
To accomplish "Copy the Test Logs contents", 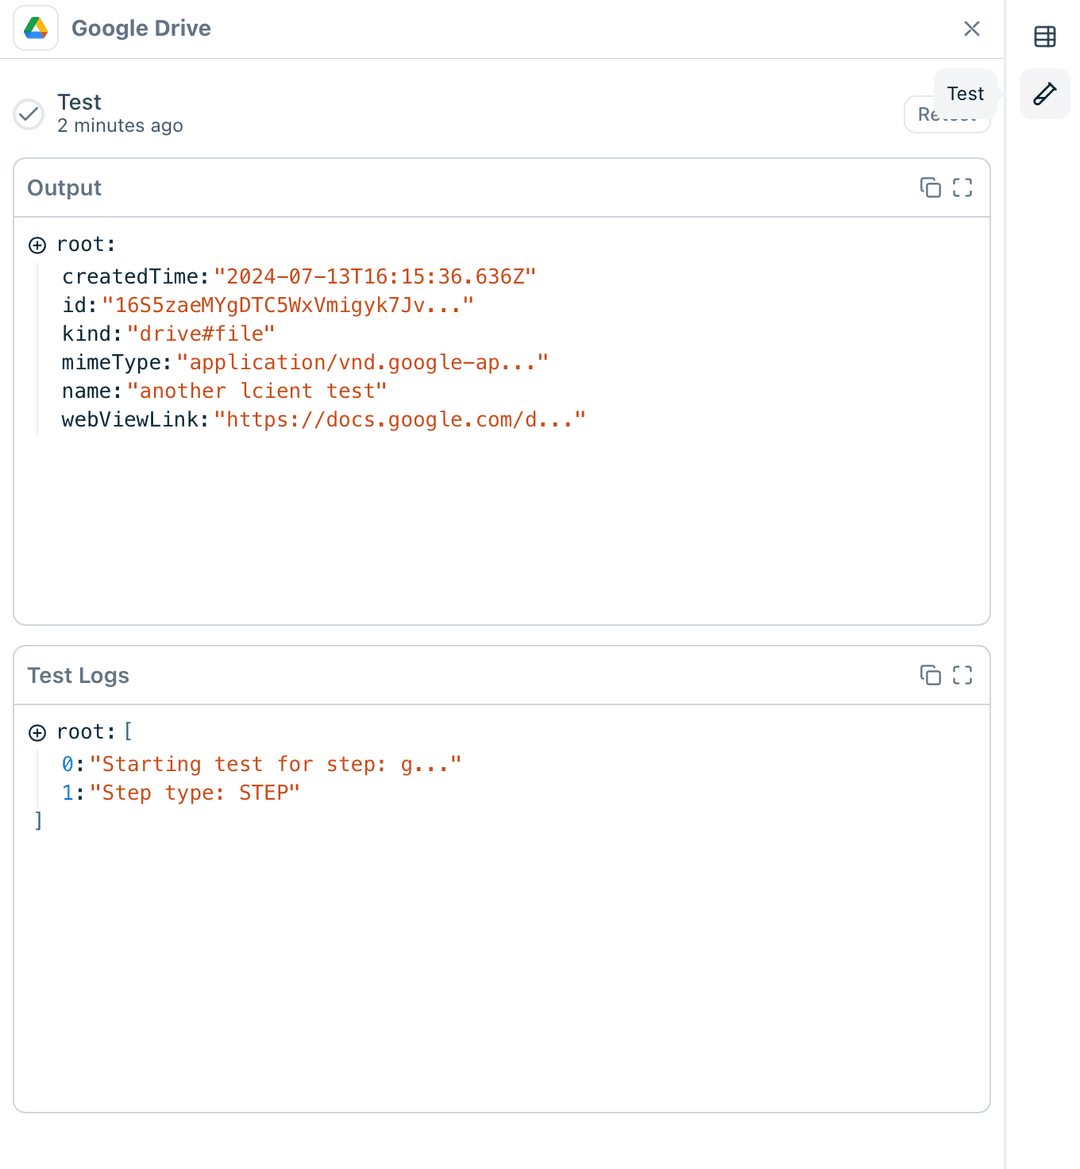I will (x=930, y=675).
